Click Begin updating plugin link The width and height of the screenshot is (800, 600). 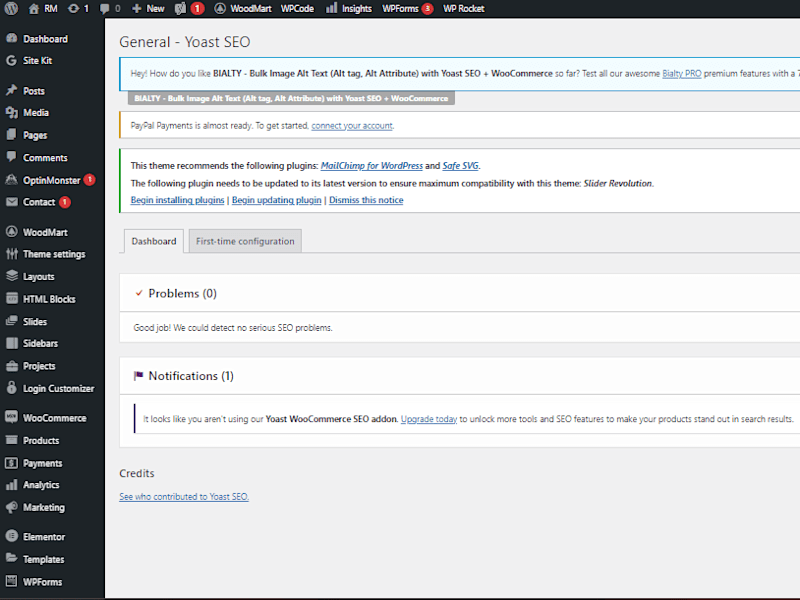point(277,200)
